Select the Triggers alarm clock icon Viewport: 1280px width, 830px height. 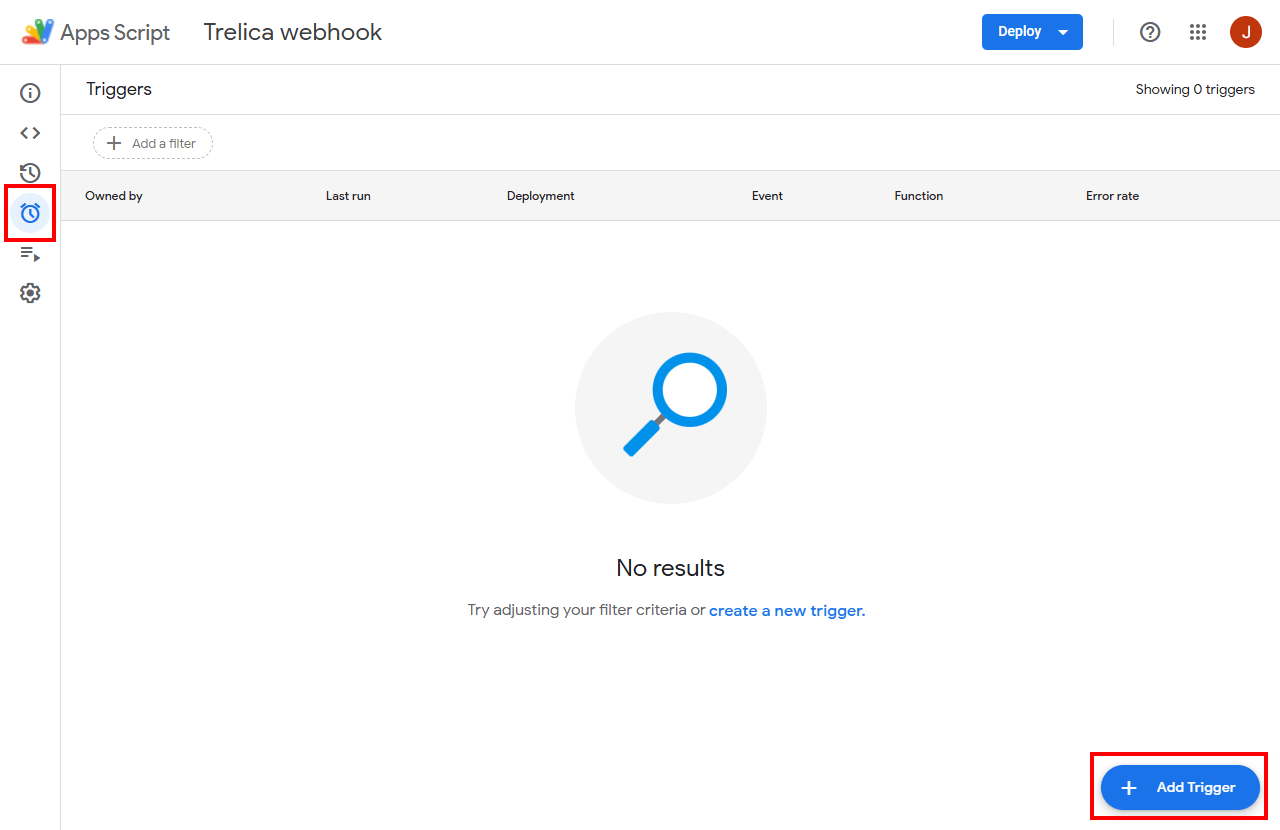pos(30,213)
